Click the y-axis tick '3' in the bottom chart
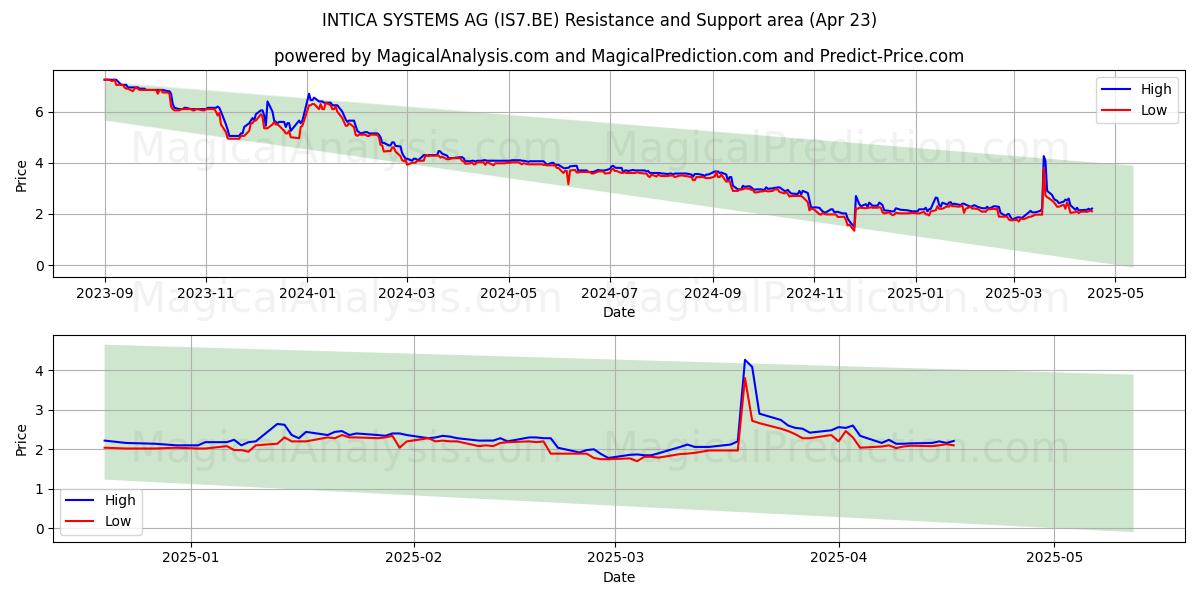This screenshot has height=600, width=1200. point(40,410)
